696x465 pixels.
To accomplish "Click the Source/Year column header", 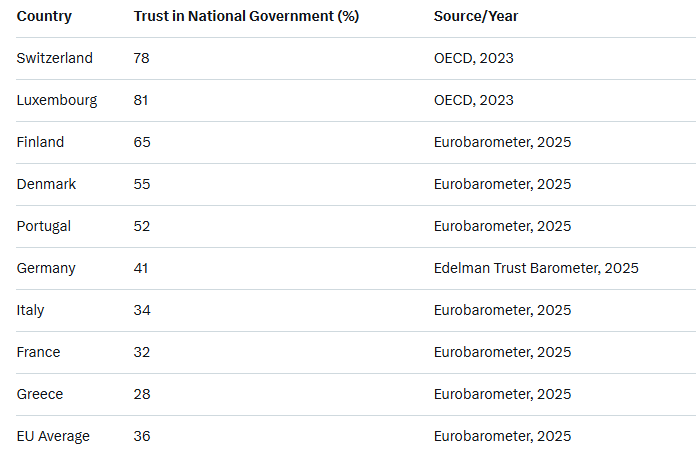I will pos(476,16).
